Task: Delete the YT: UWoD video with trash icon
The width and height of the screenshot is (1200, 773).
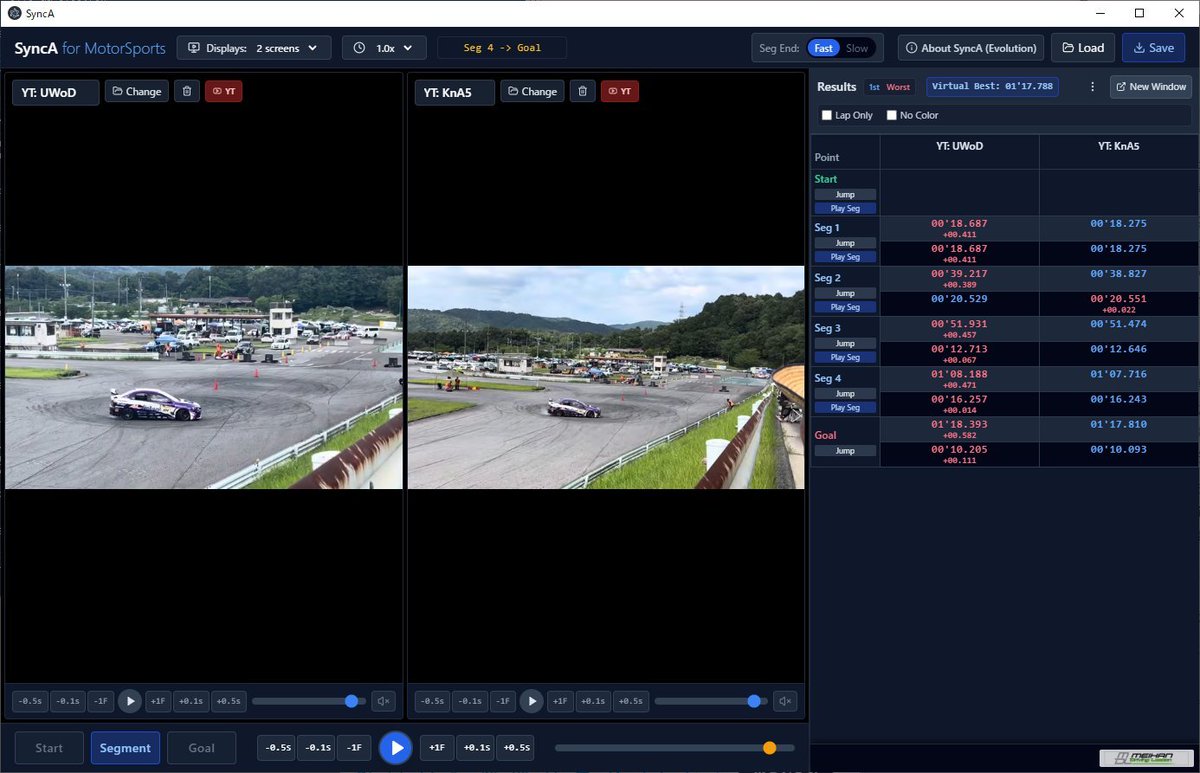Action: 186,91
